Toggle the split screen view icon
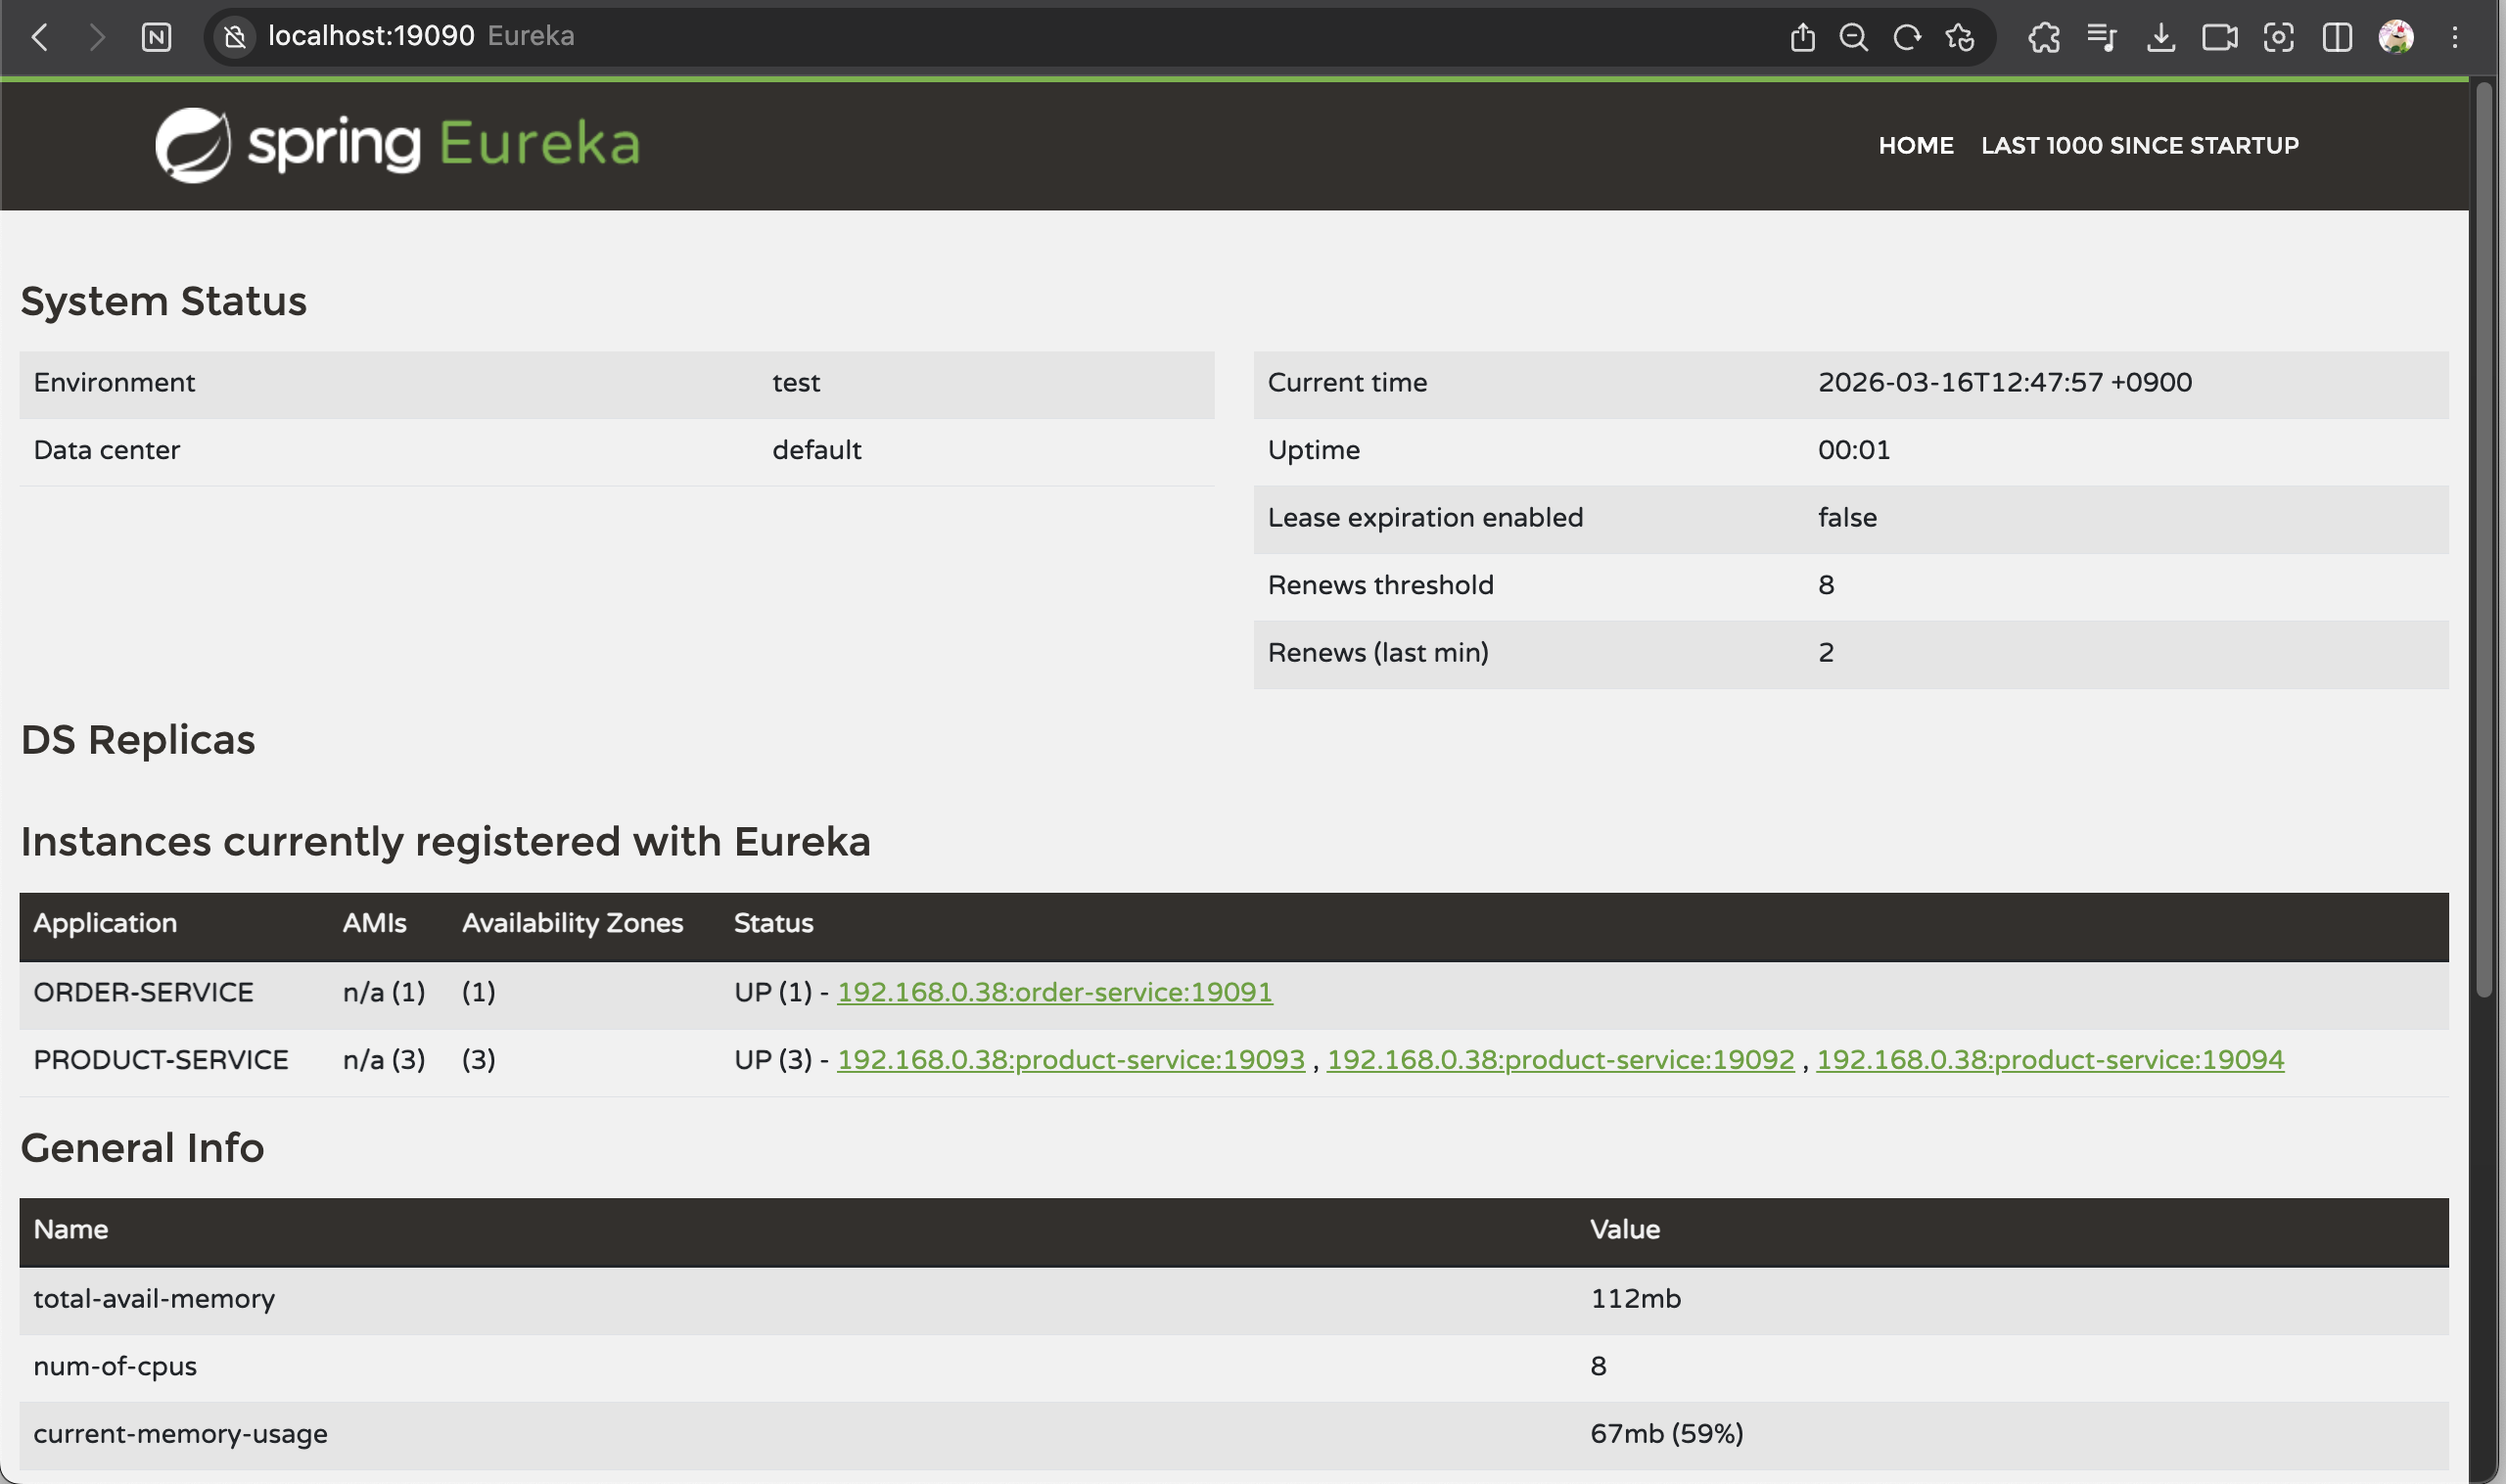The width and height of the screenshot is (2506, 1484). coord(2338,37)
